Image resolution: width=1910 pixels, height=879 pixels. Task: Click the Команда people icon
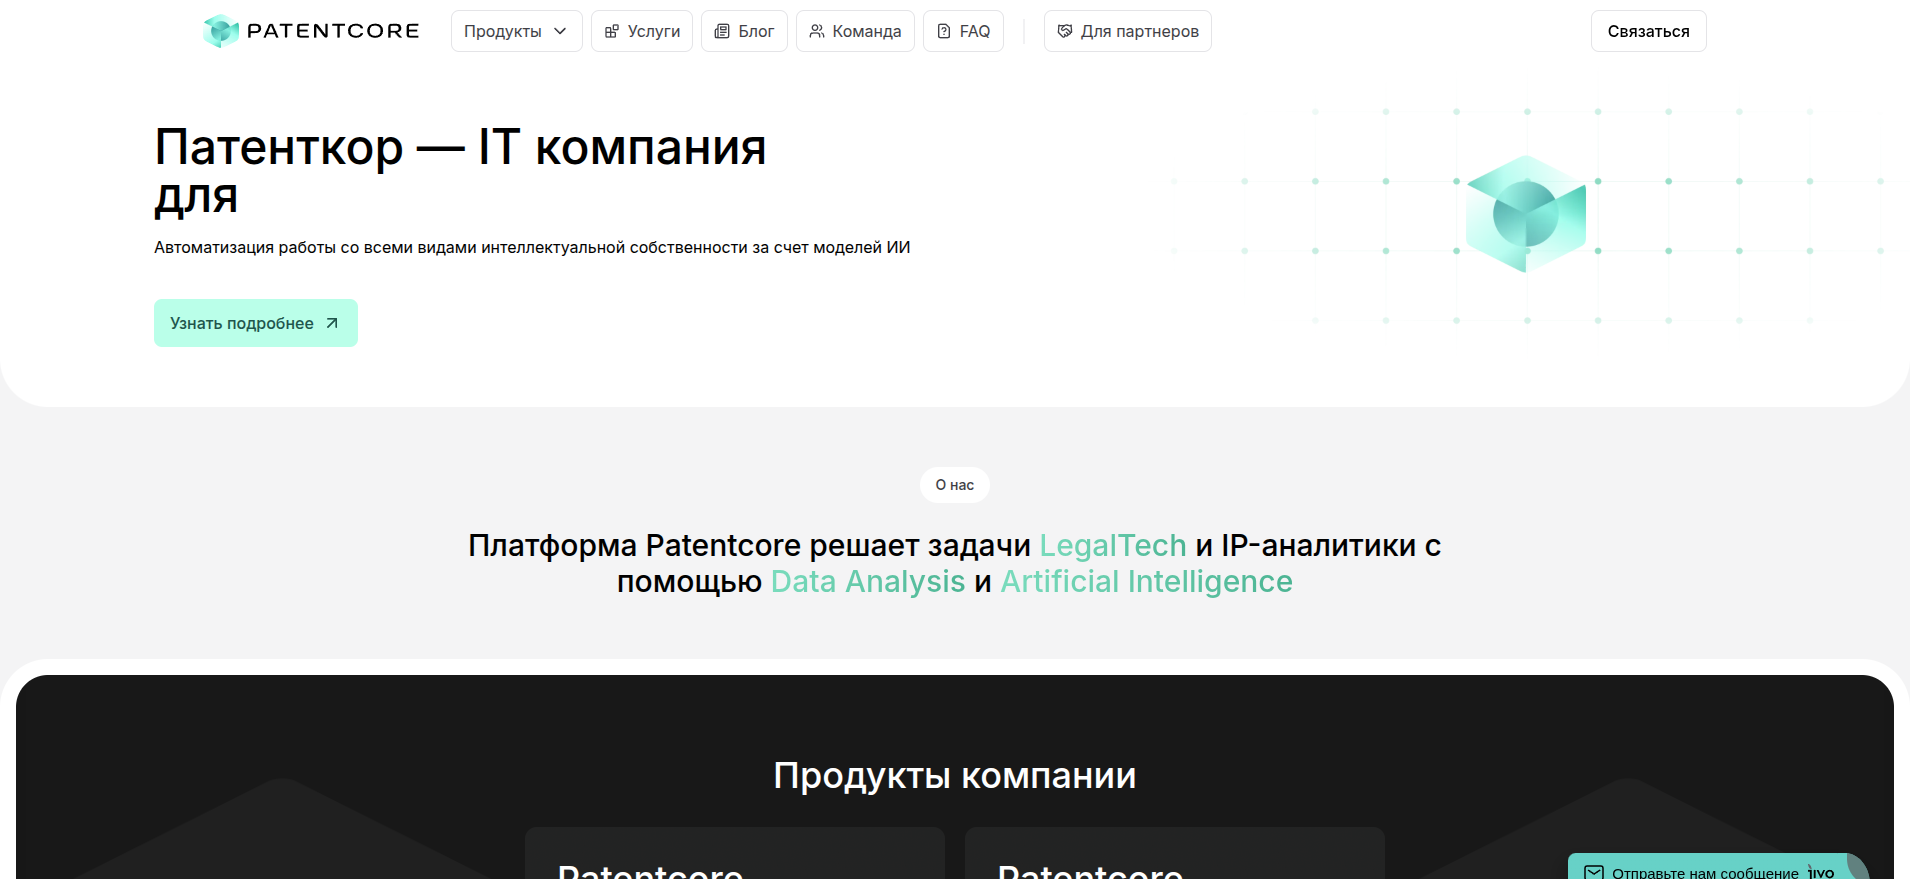tap(817, 31)
